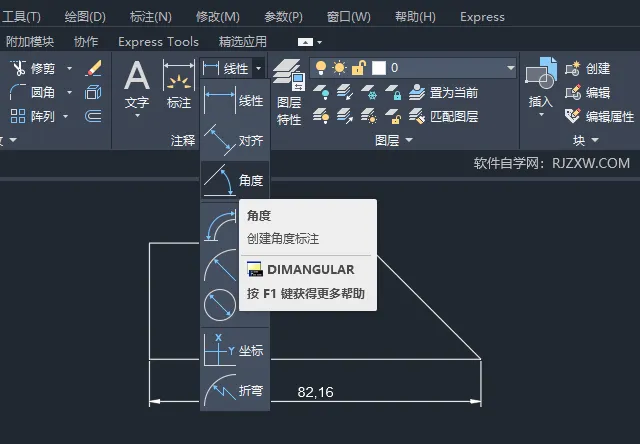Switch to the 精选应用 ribbon tab
Screen dimensions: 640x444
click(242, 42)
